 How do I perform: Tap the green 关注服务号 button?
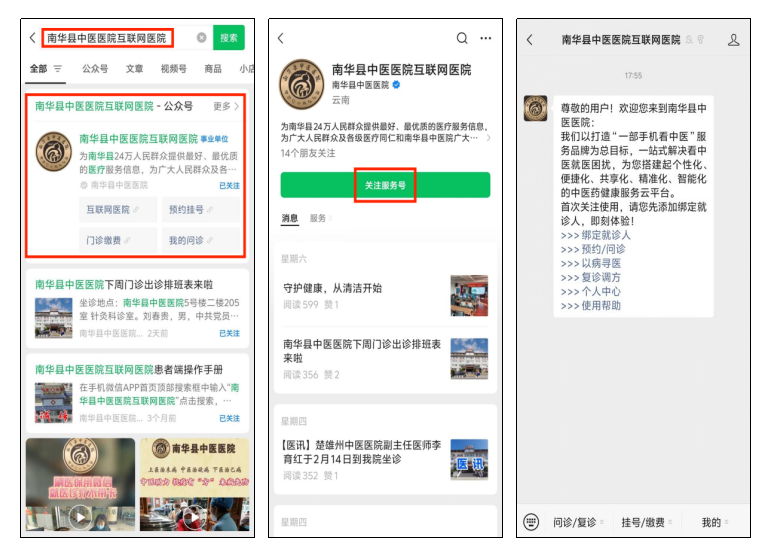point(385,185)
